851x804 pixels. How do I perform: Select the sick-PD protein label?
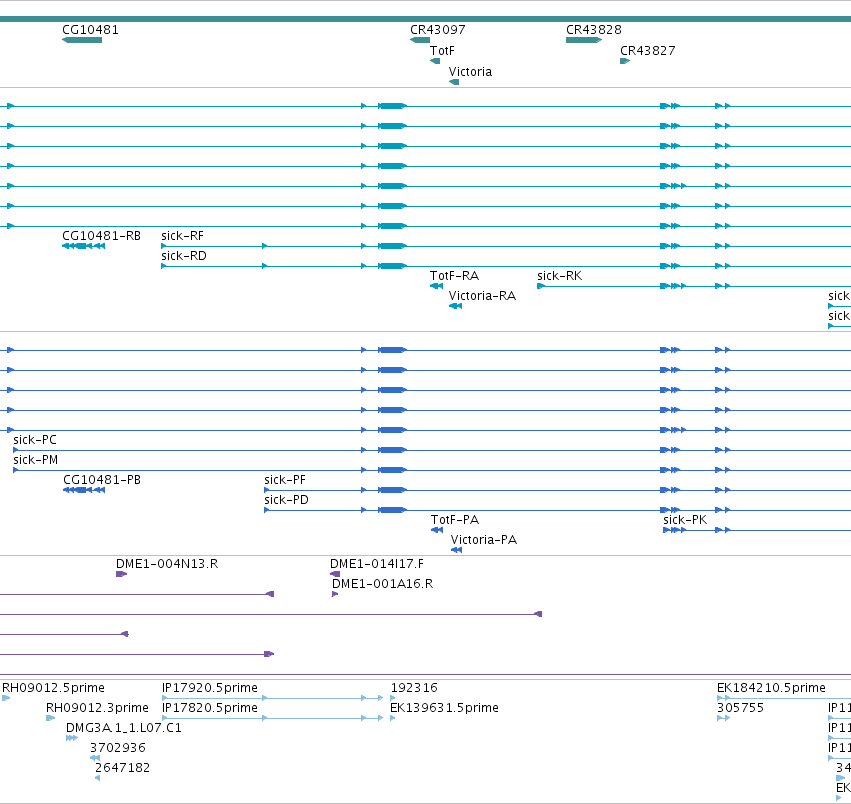tap(286, 501)
